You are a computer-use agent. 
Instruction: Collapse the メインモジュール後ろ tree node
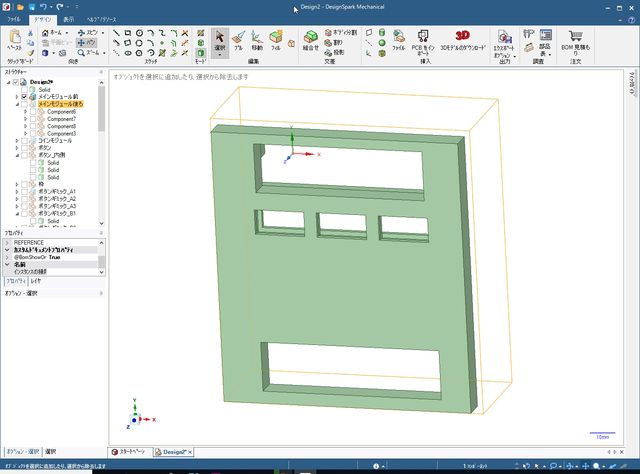17,104
